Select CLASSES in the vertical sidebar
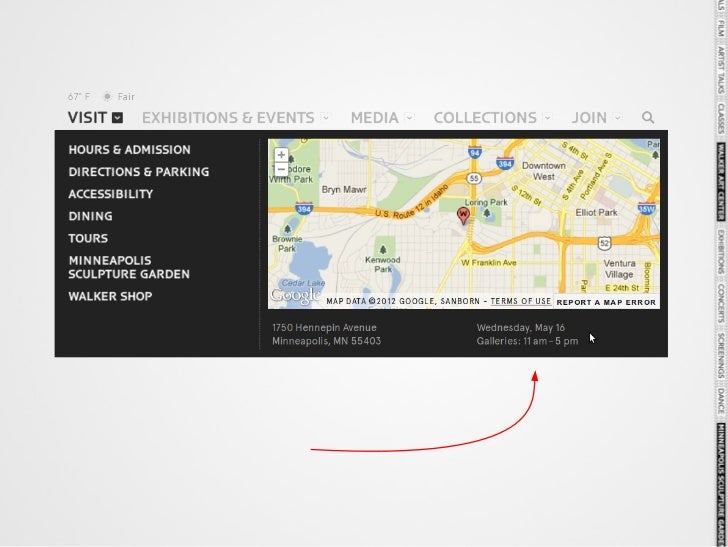The width and height of the screenshot is (728, 547). tap(721, 118)
